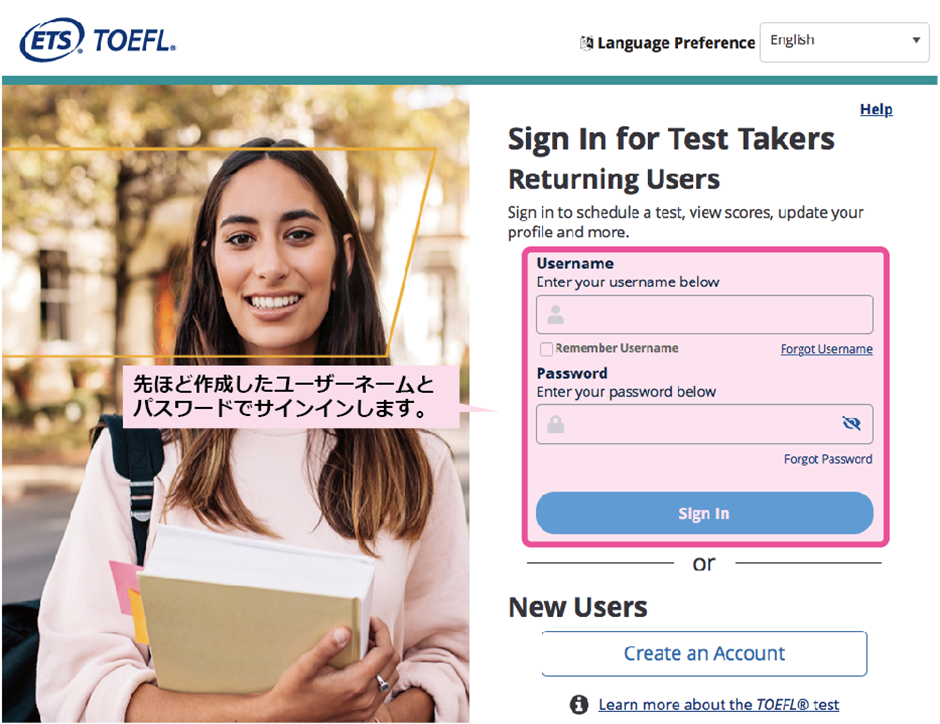Open Learn more about the TOEFL test
This screenshot has height=724, width=940.
click(x=719, y=705)
